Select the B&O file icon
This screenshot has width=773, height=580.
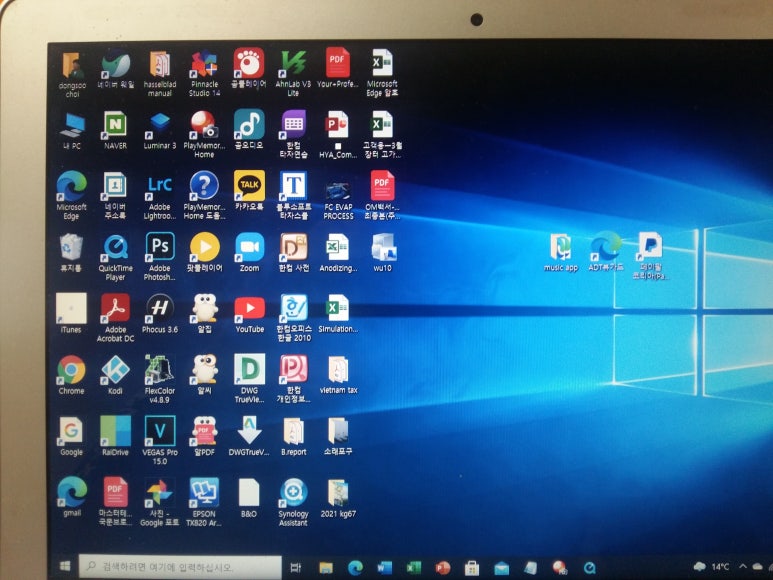point(249,498)
